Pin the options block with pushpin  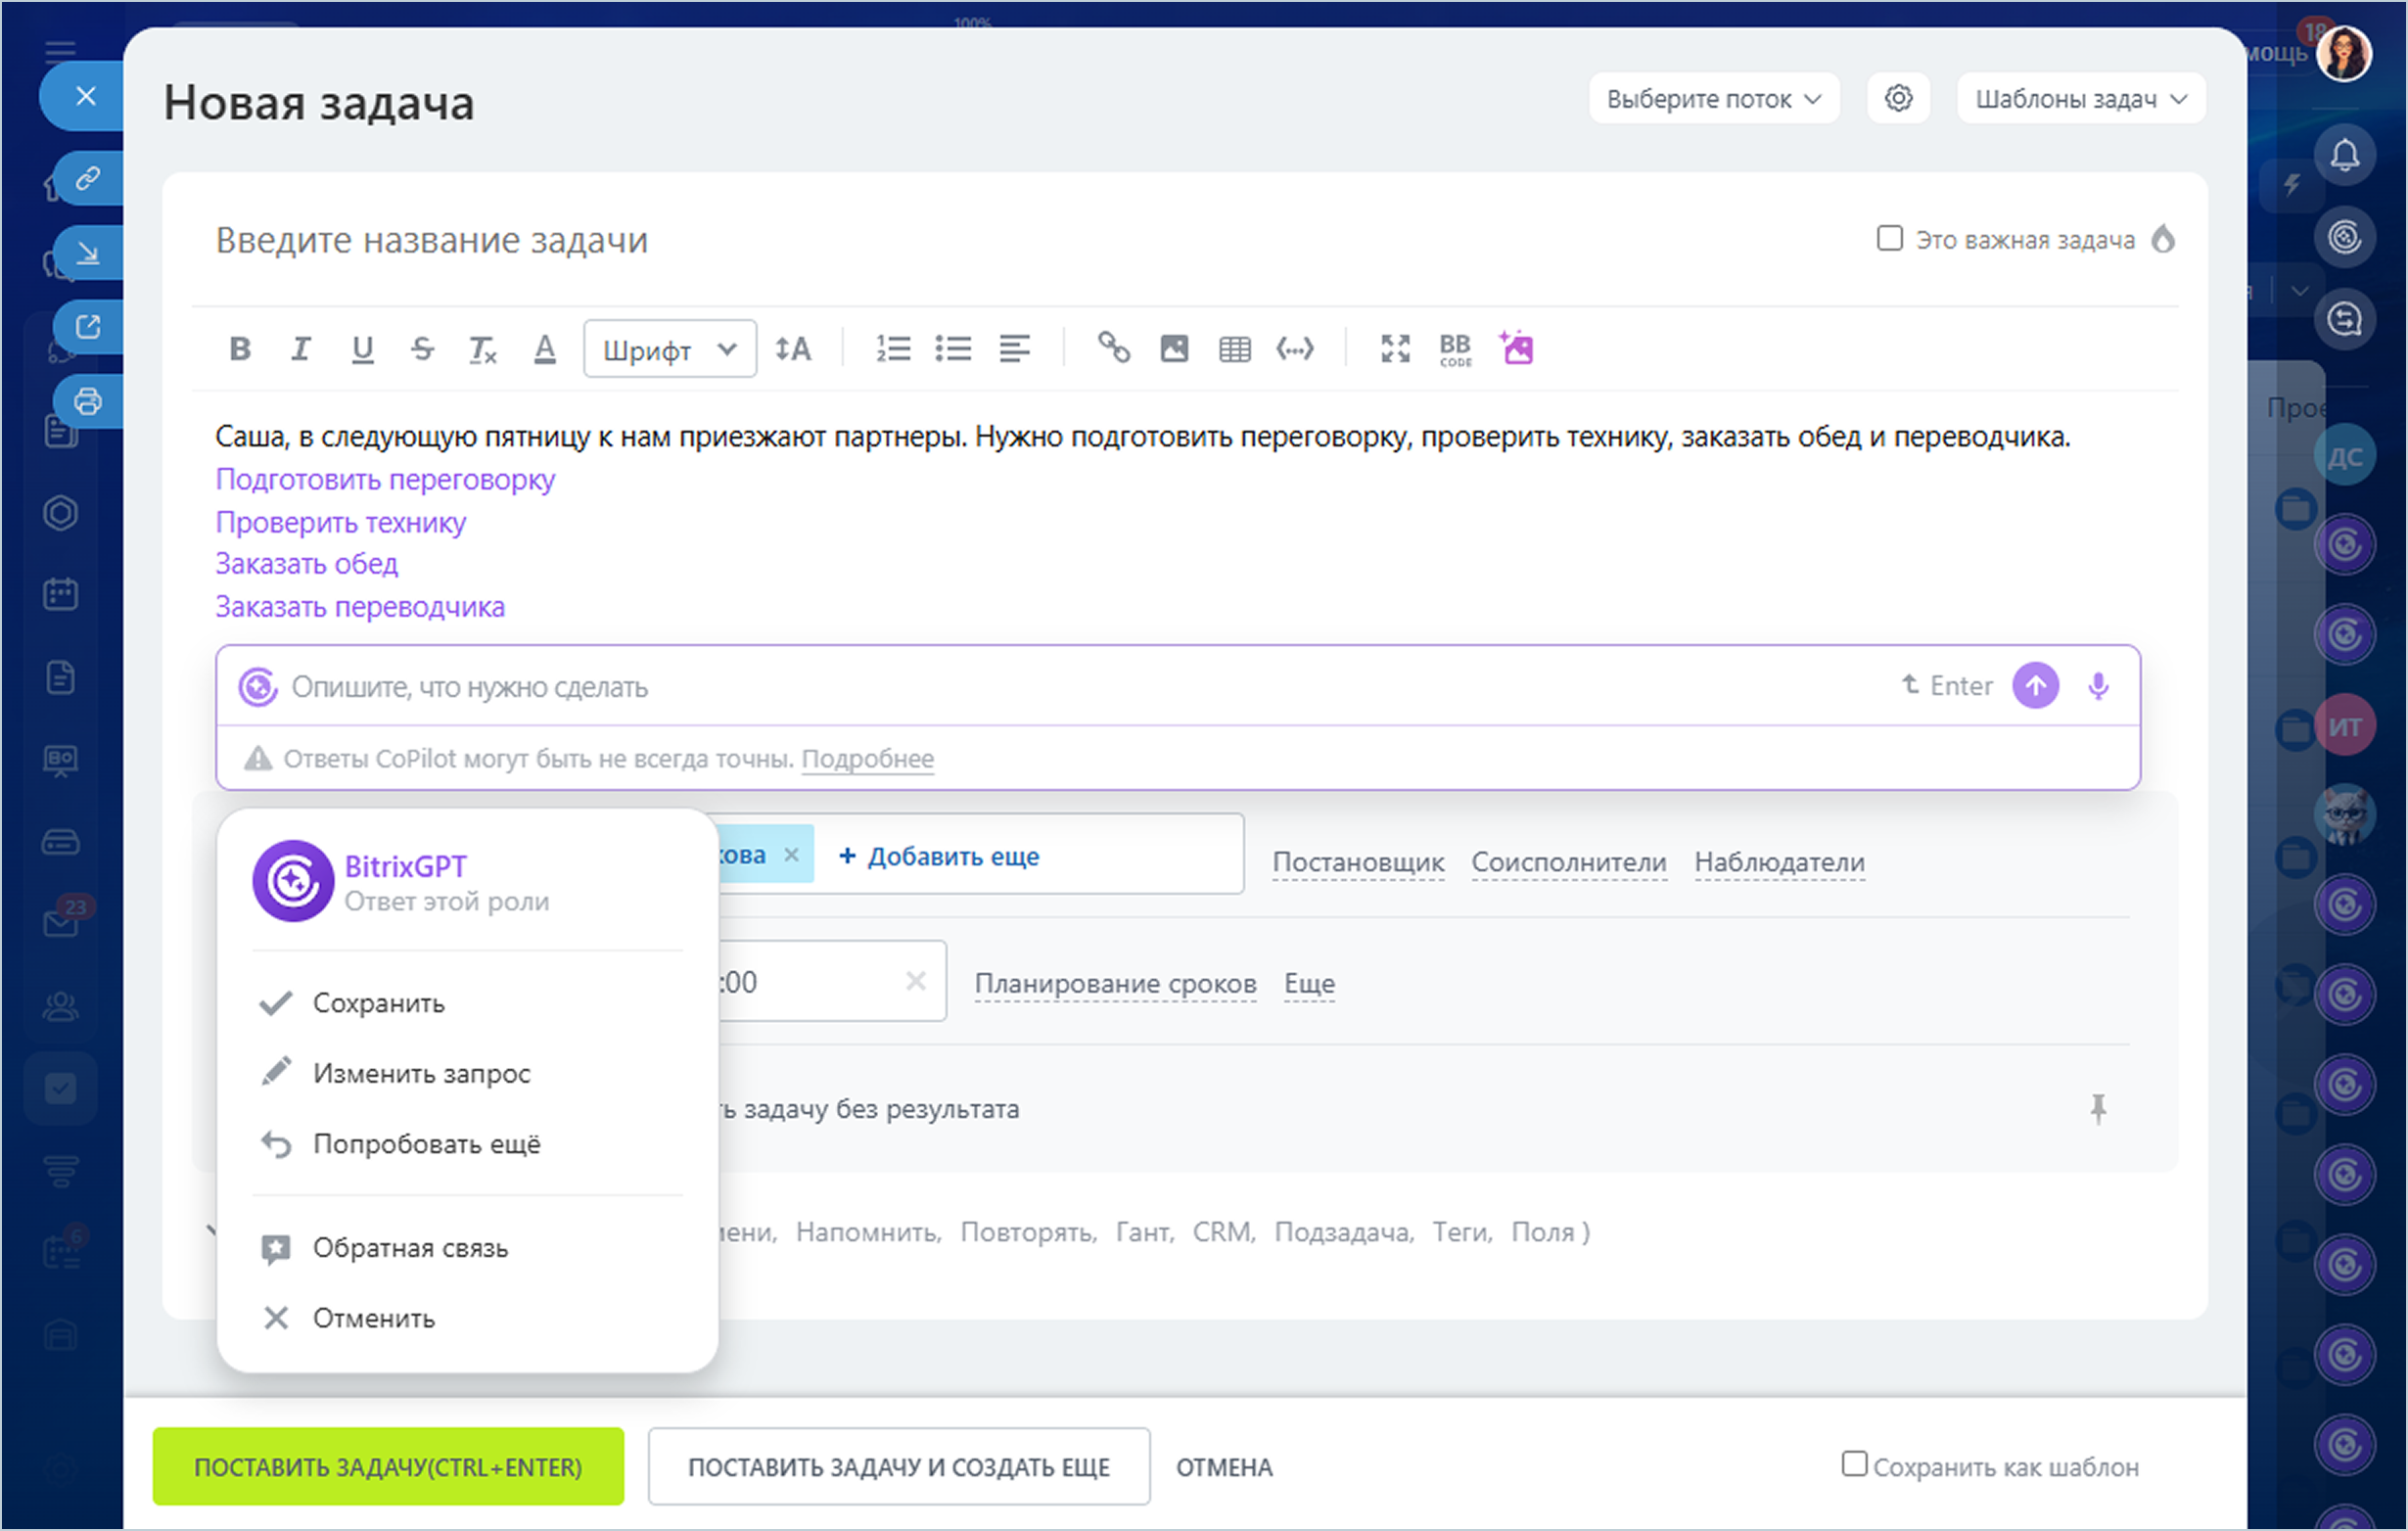coord(2097,1108)
